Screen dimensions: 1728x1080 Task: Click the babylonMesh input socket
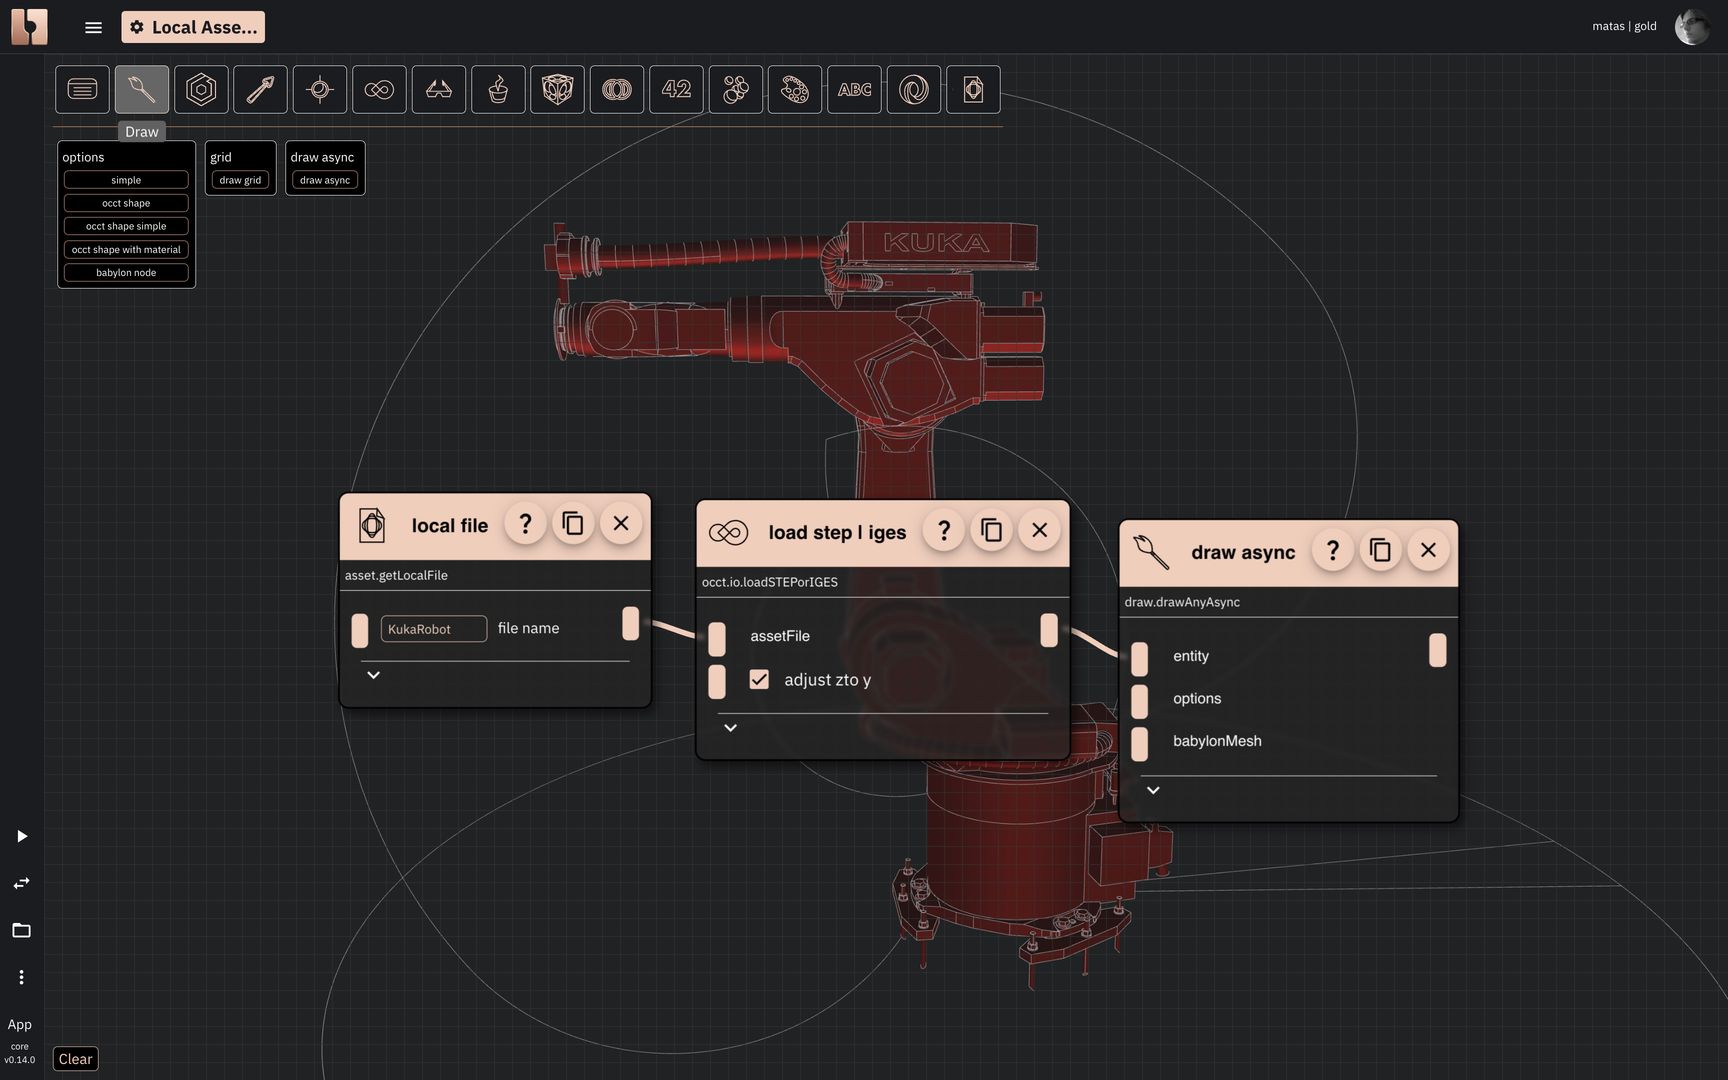point(1140,744)
